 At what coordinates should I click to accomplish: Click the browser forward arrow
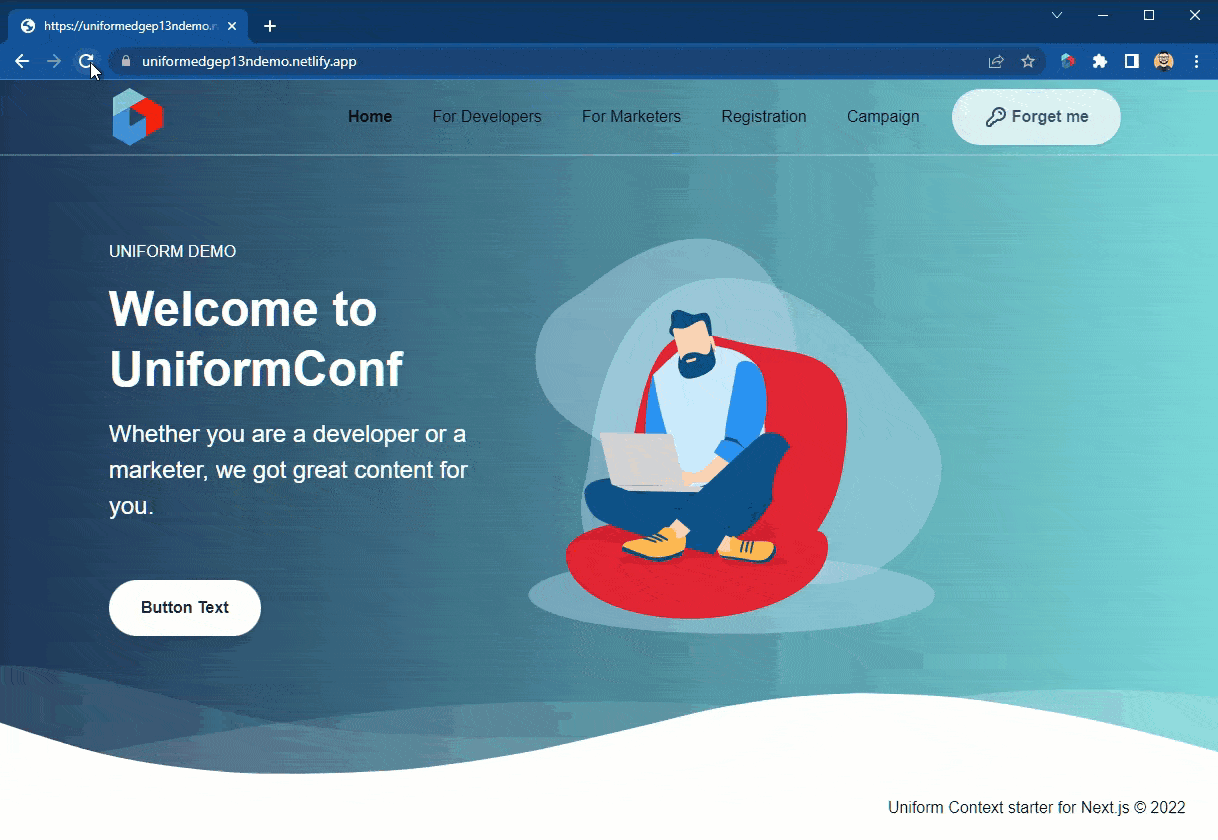coord(54,61)
